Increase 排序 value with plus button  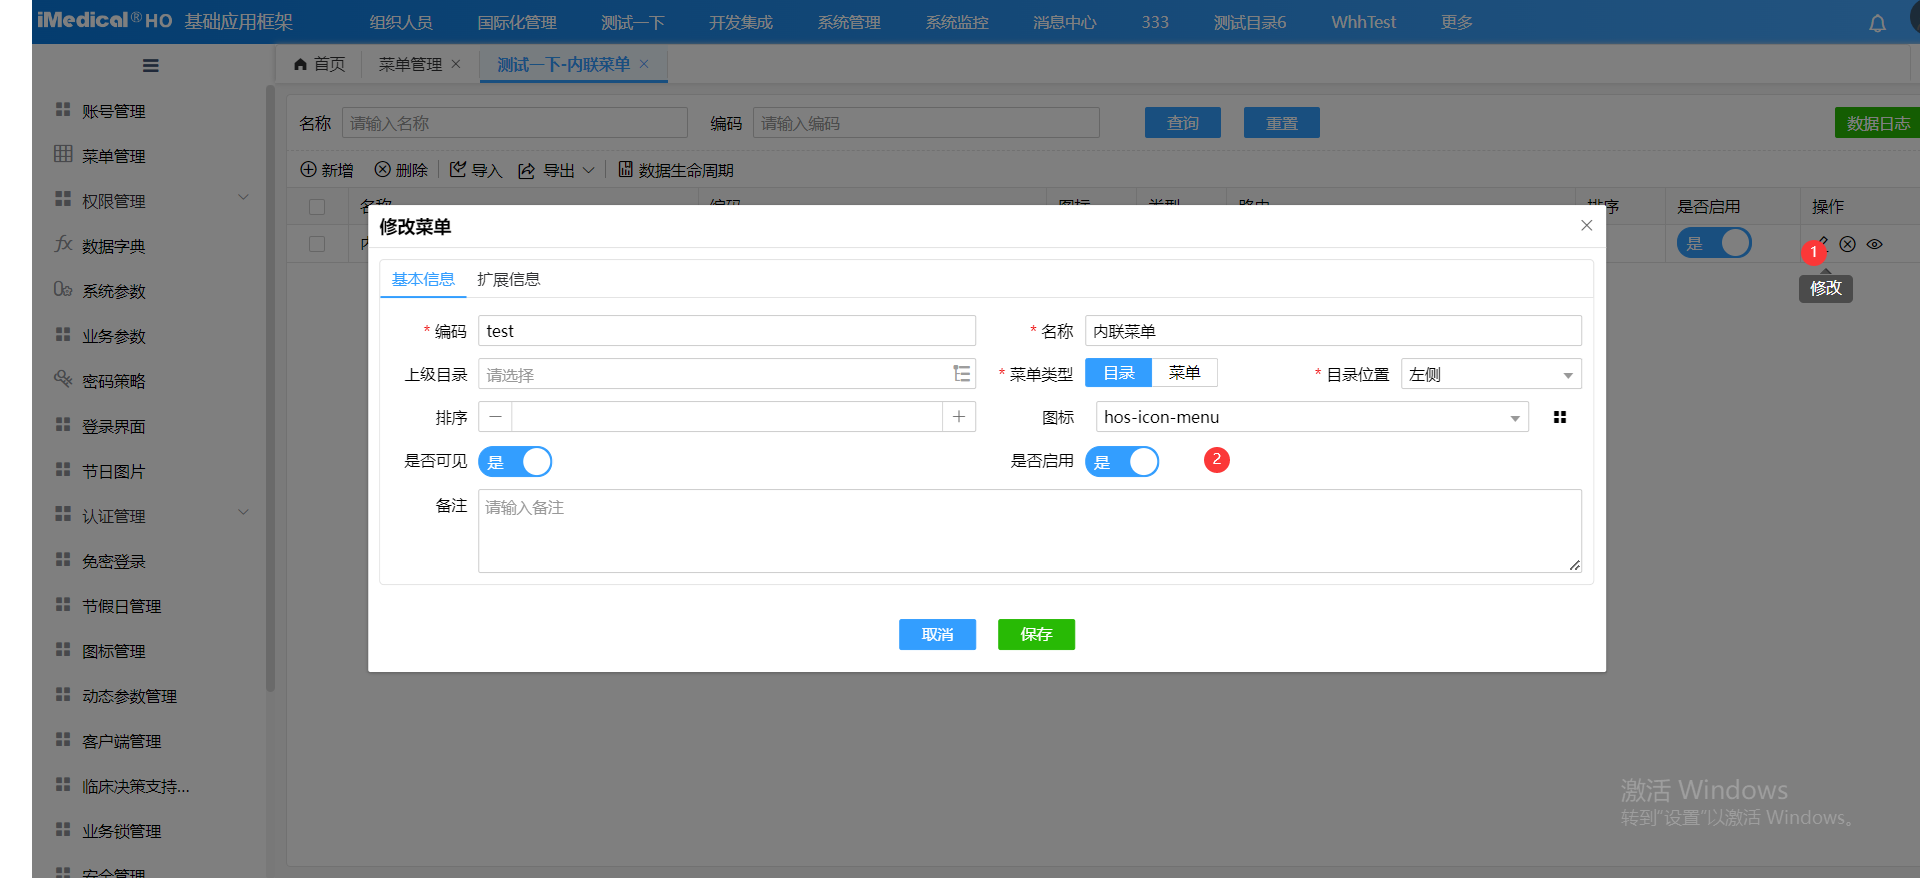(x=958, y=417)
